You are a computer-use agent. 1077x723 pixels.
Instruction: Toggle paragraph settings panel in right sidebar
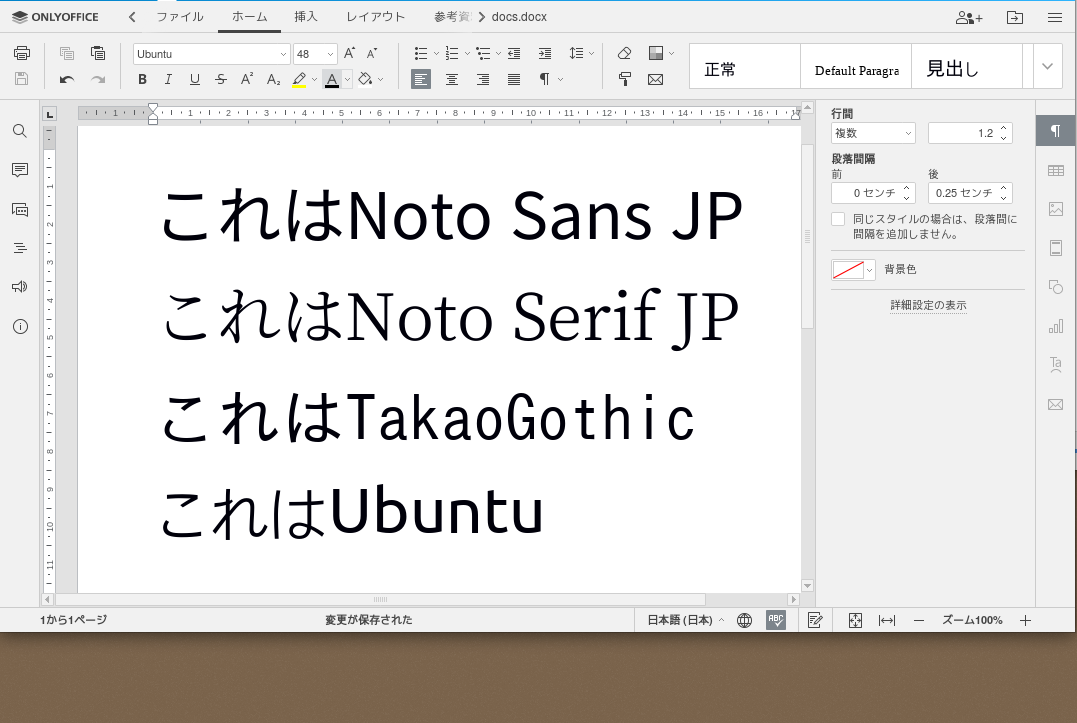[1056, 130]
